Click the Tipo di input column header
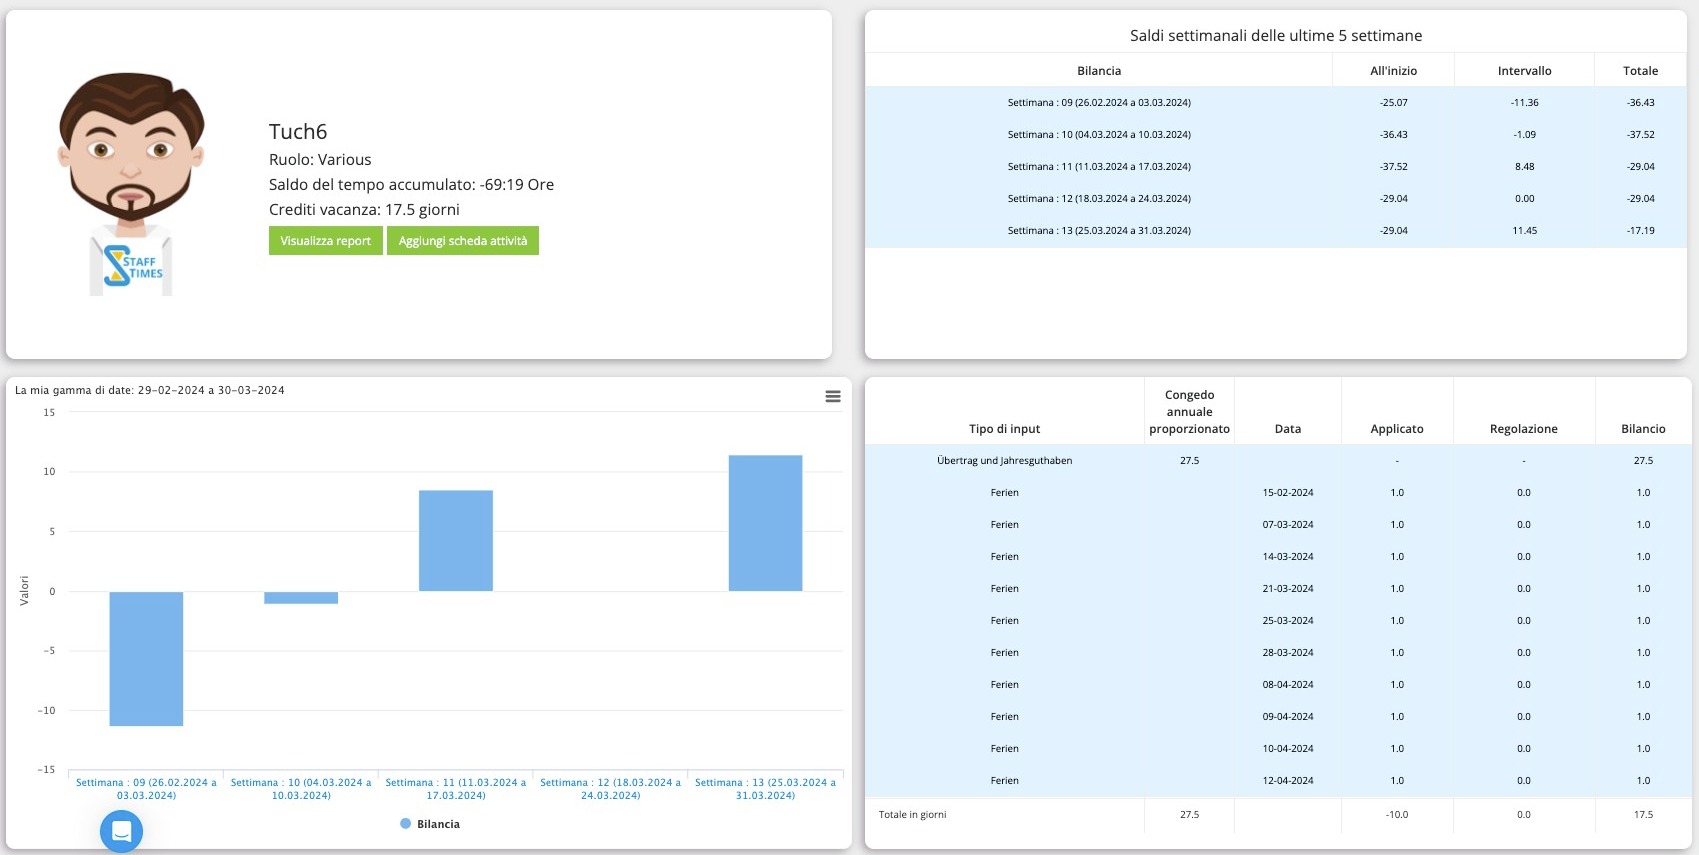Image resolution: width=1699 pixels, height=855 pixels. tap(1004, 429)
